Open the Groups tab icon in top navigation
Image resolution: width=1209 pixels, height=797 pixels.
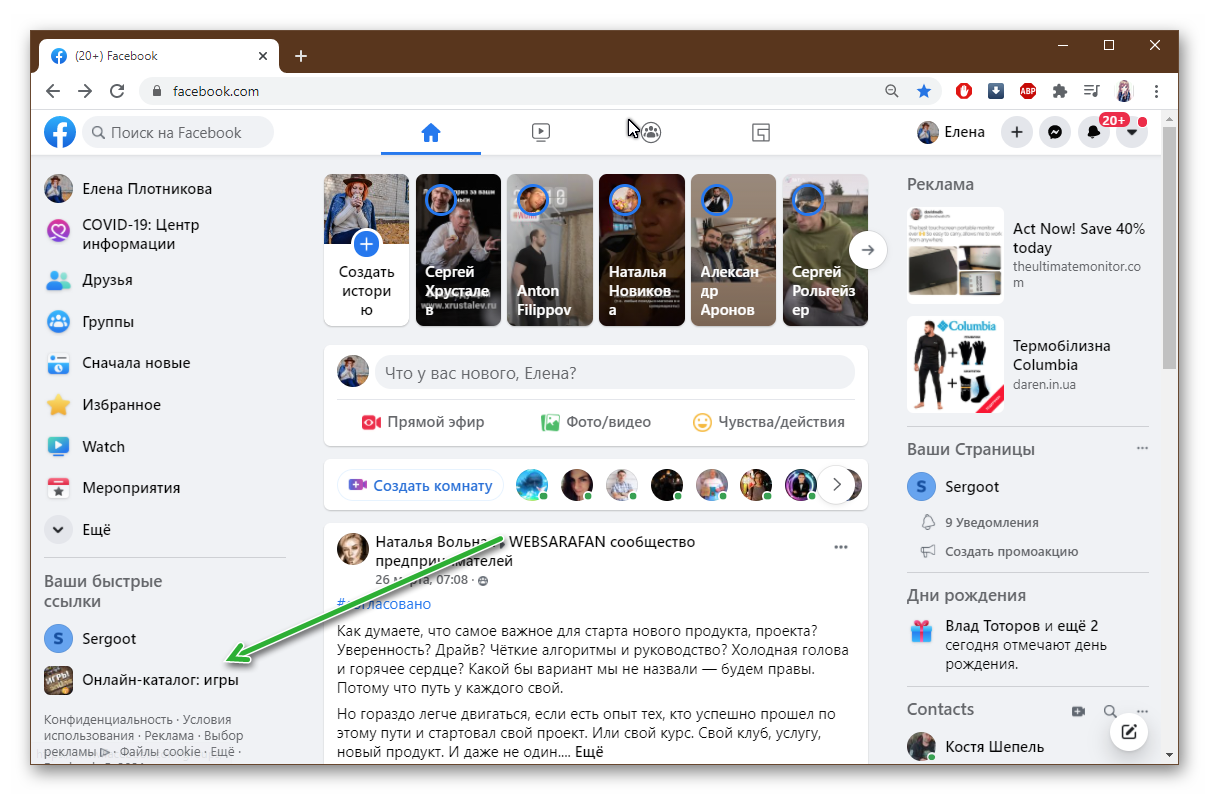pos(651,132)
